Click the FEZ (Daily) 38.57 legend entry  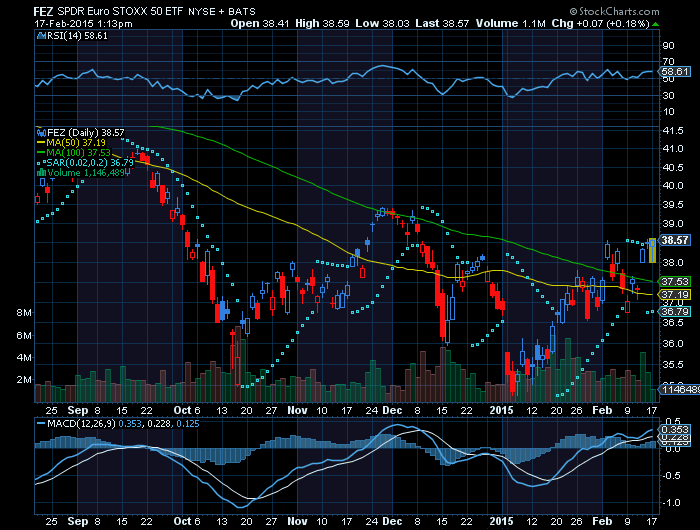[x=86, y=133]
